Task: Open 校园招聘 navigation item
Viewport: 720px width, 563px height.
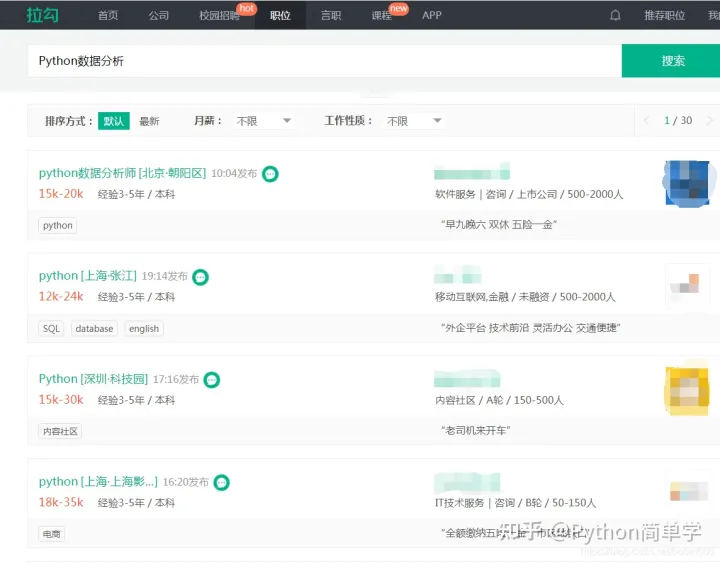Action: [219, 15]
